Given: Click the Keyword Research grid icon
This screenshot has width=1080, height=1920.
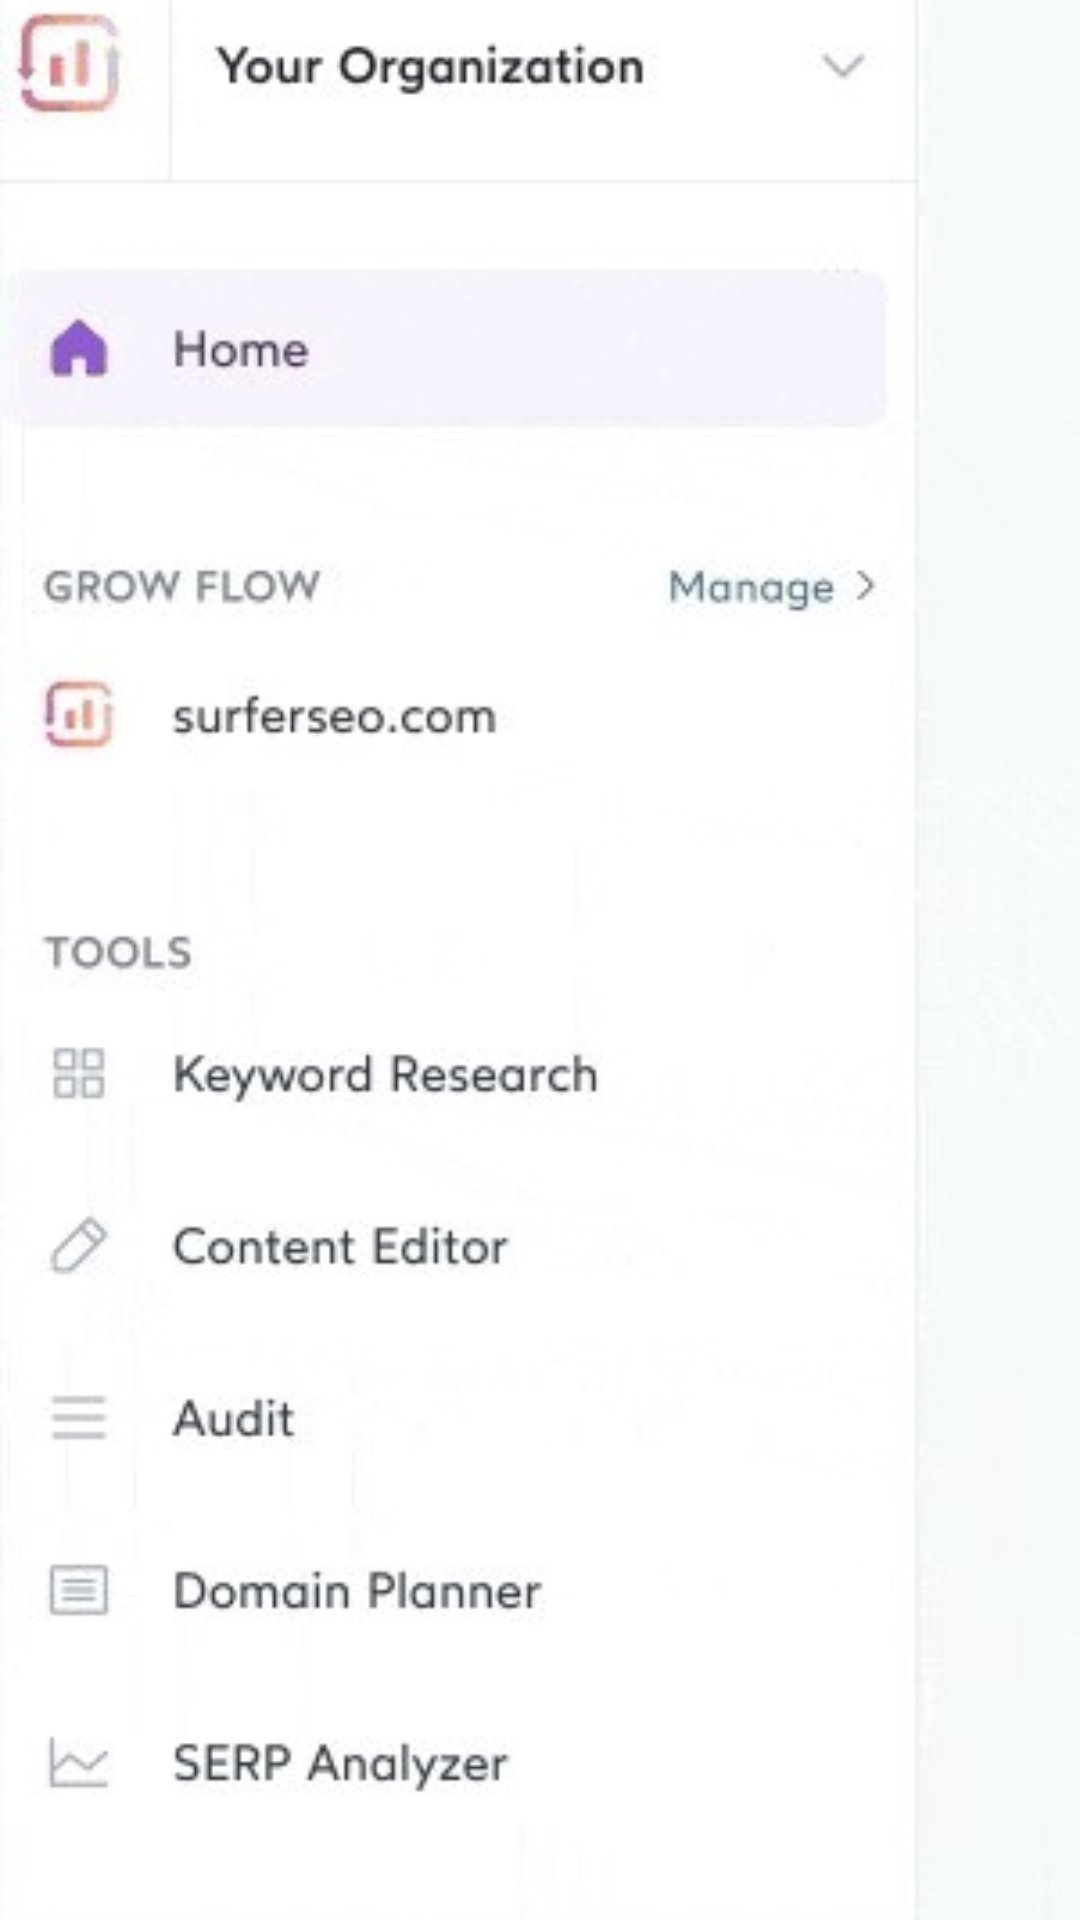Looking at the screenshot, I should [78, 1074].
